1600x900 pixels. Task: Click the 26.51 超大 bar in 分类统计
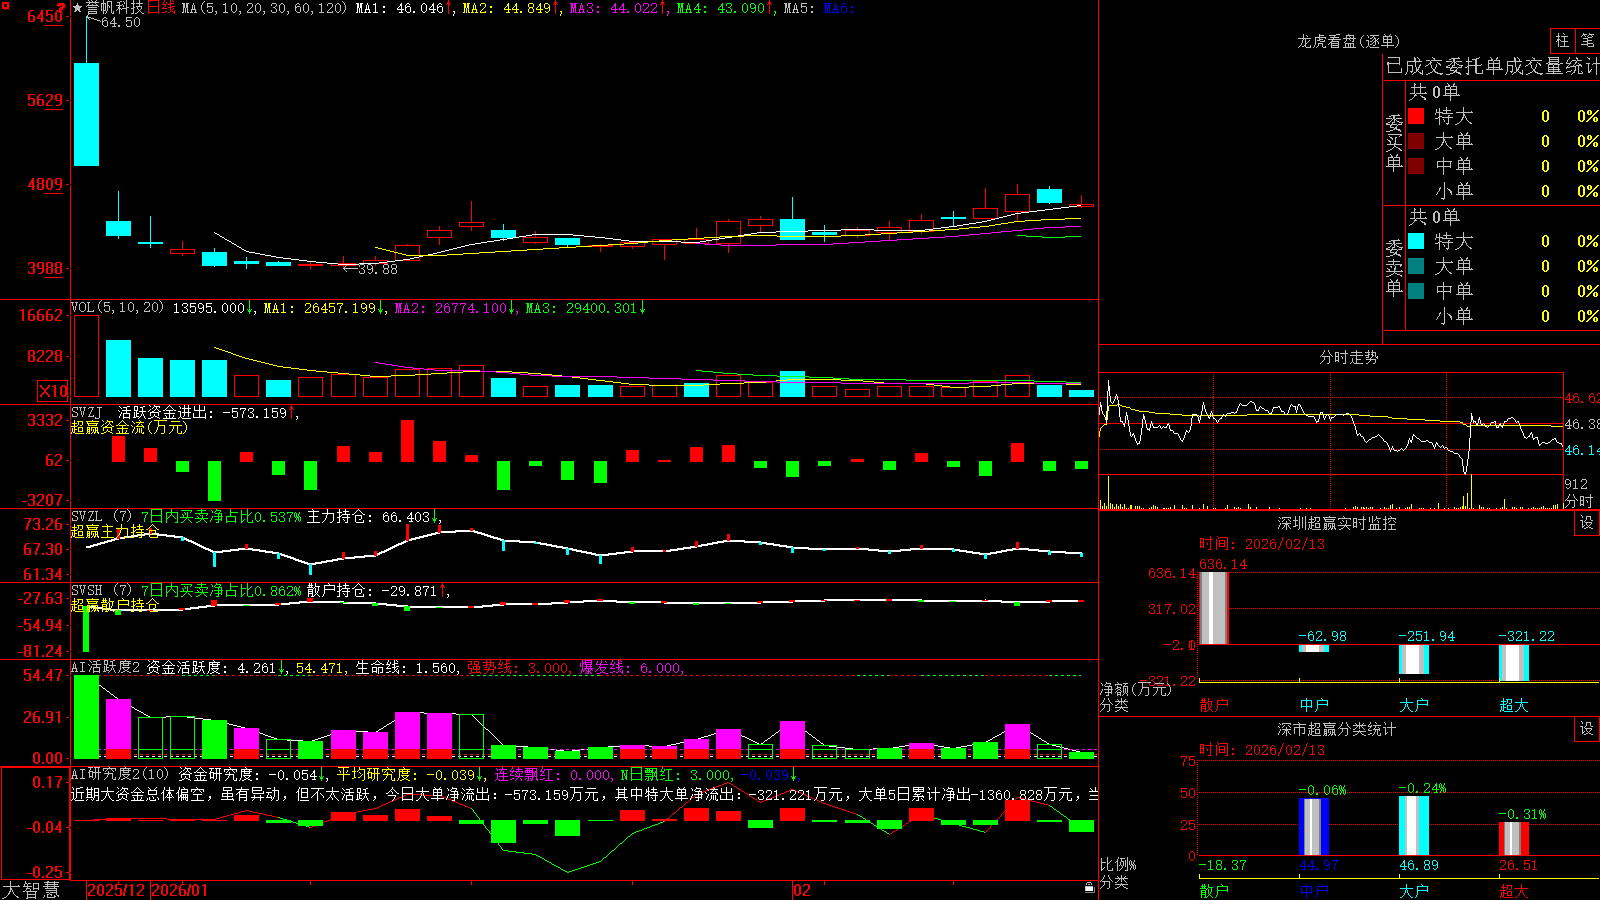(x=1513, y=839)
